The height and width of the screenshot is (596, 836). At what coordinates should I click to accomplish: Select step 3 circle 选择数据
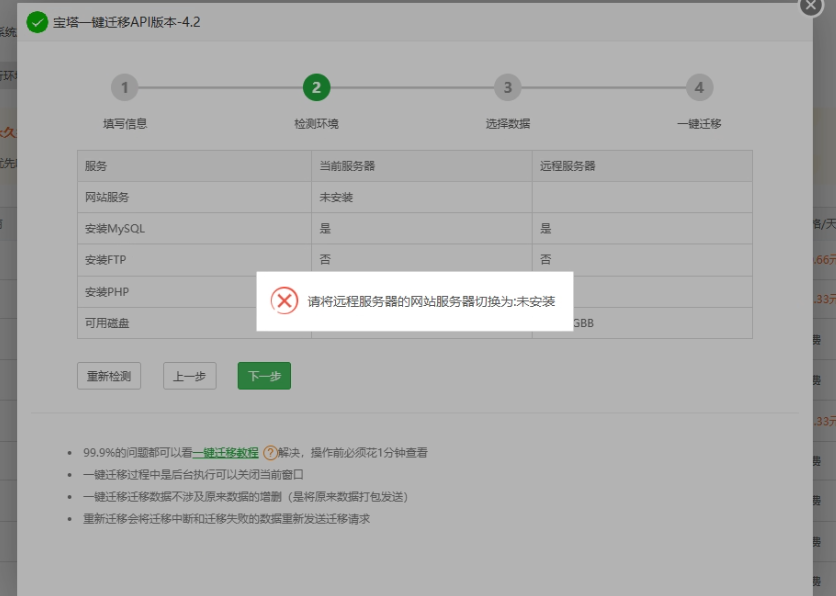[x=508, y=87]
